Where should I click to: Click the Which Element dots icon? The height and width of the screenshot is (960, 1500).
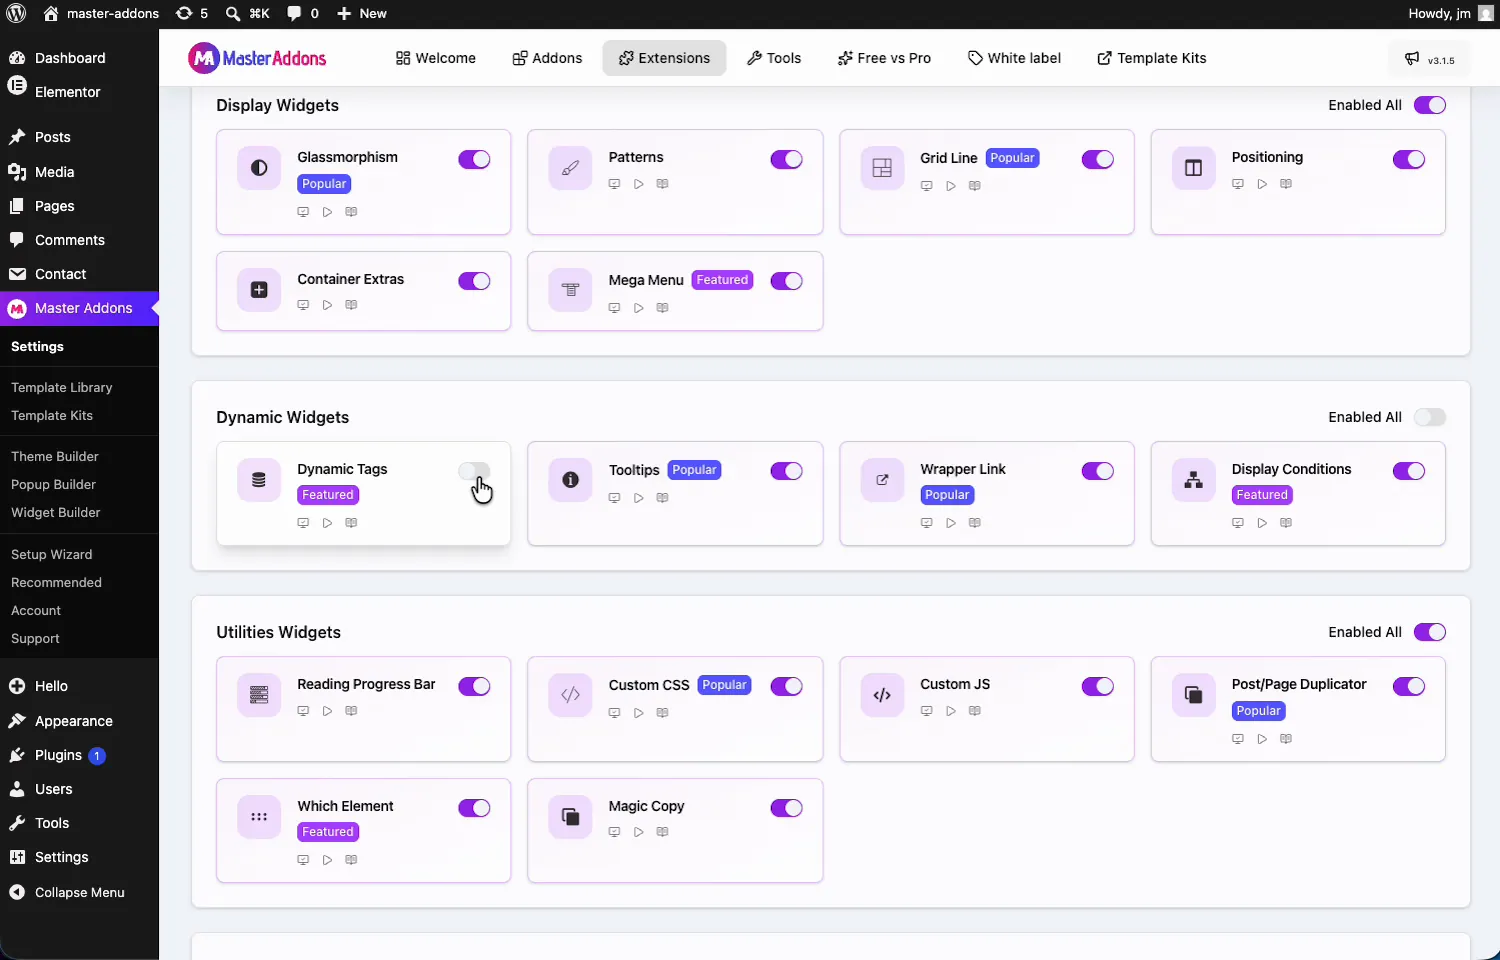(x=259, y=817)
